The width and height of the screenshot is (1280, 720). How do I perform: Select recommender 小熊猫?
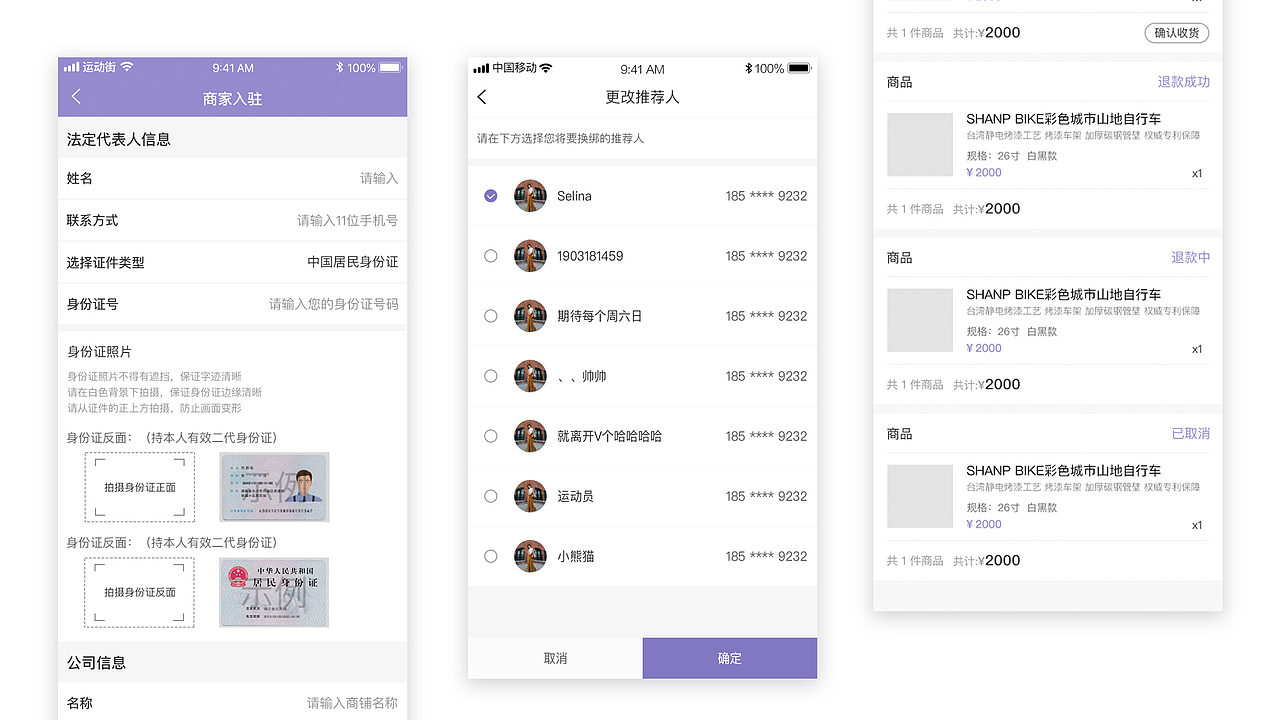[491, 556]
